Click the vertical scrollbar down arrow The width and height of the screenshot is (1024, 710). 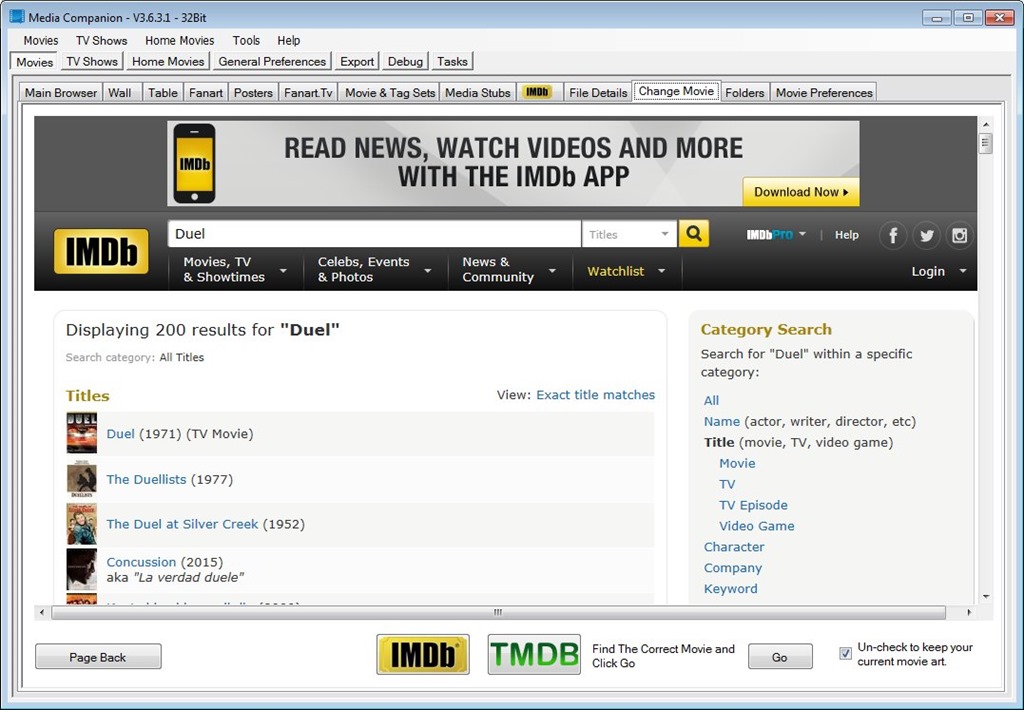[985, 596]
